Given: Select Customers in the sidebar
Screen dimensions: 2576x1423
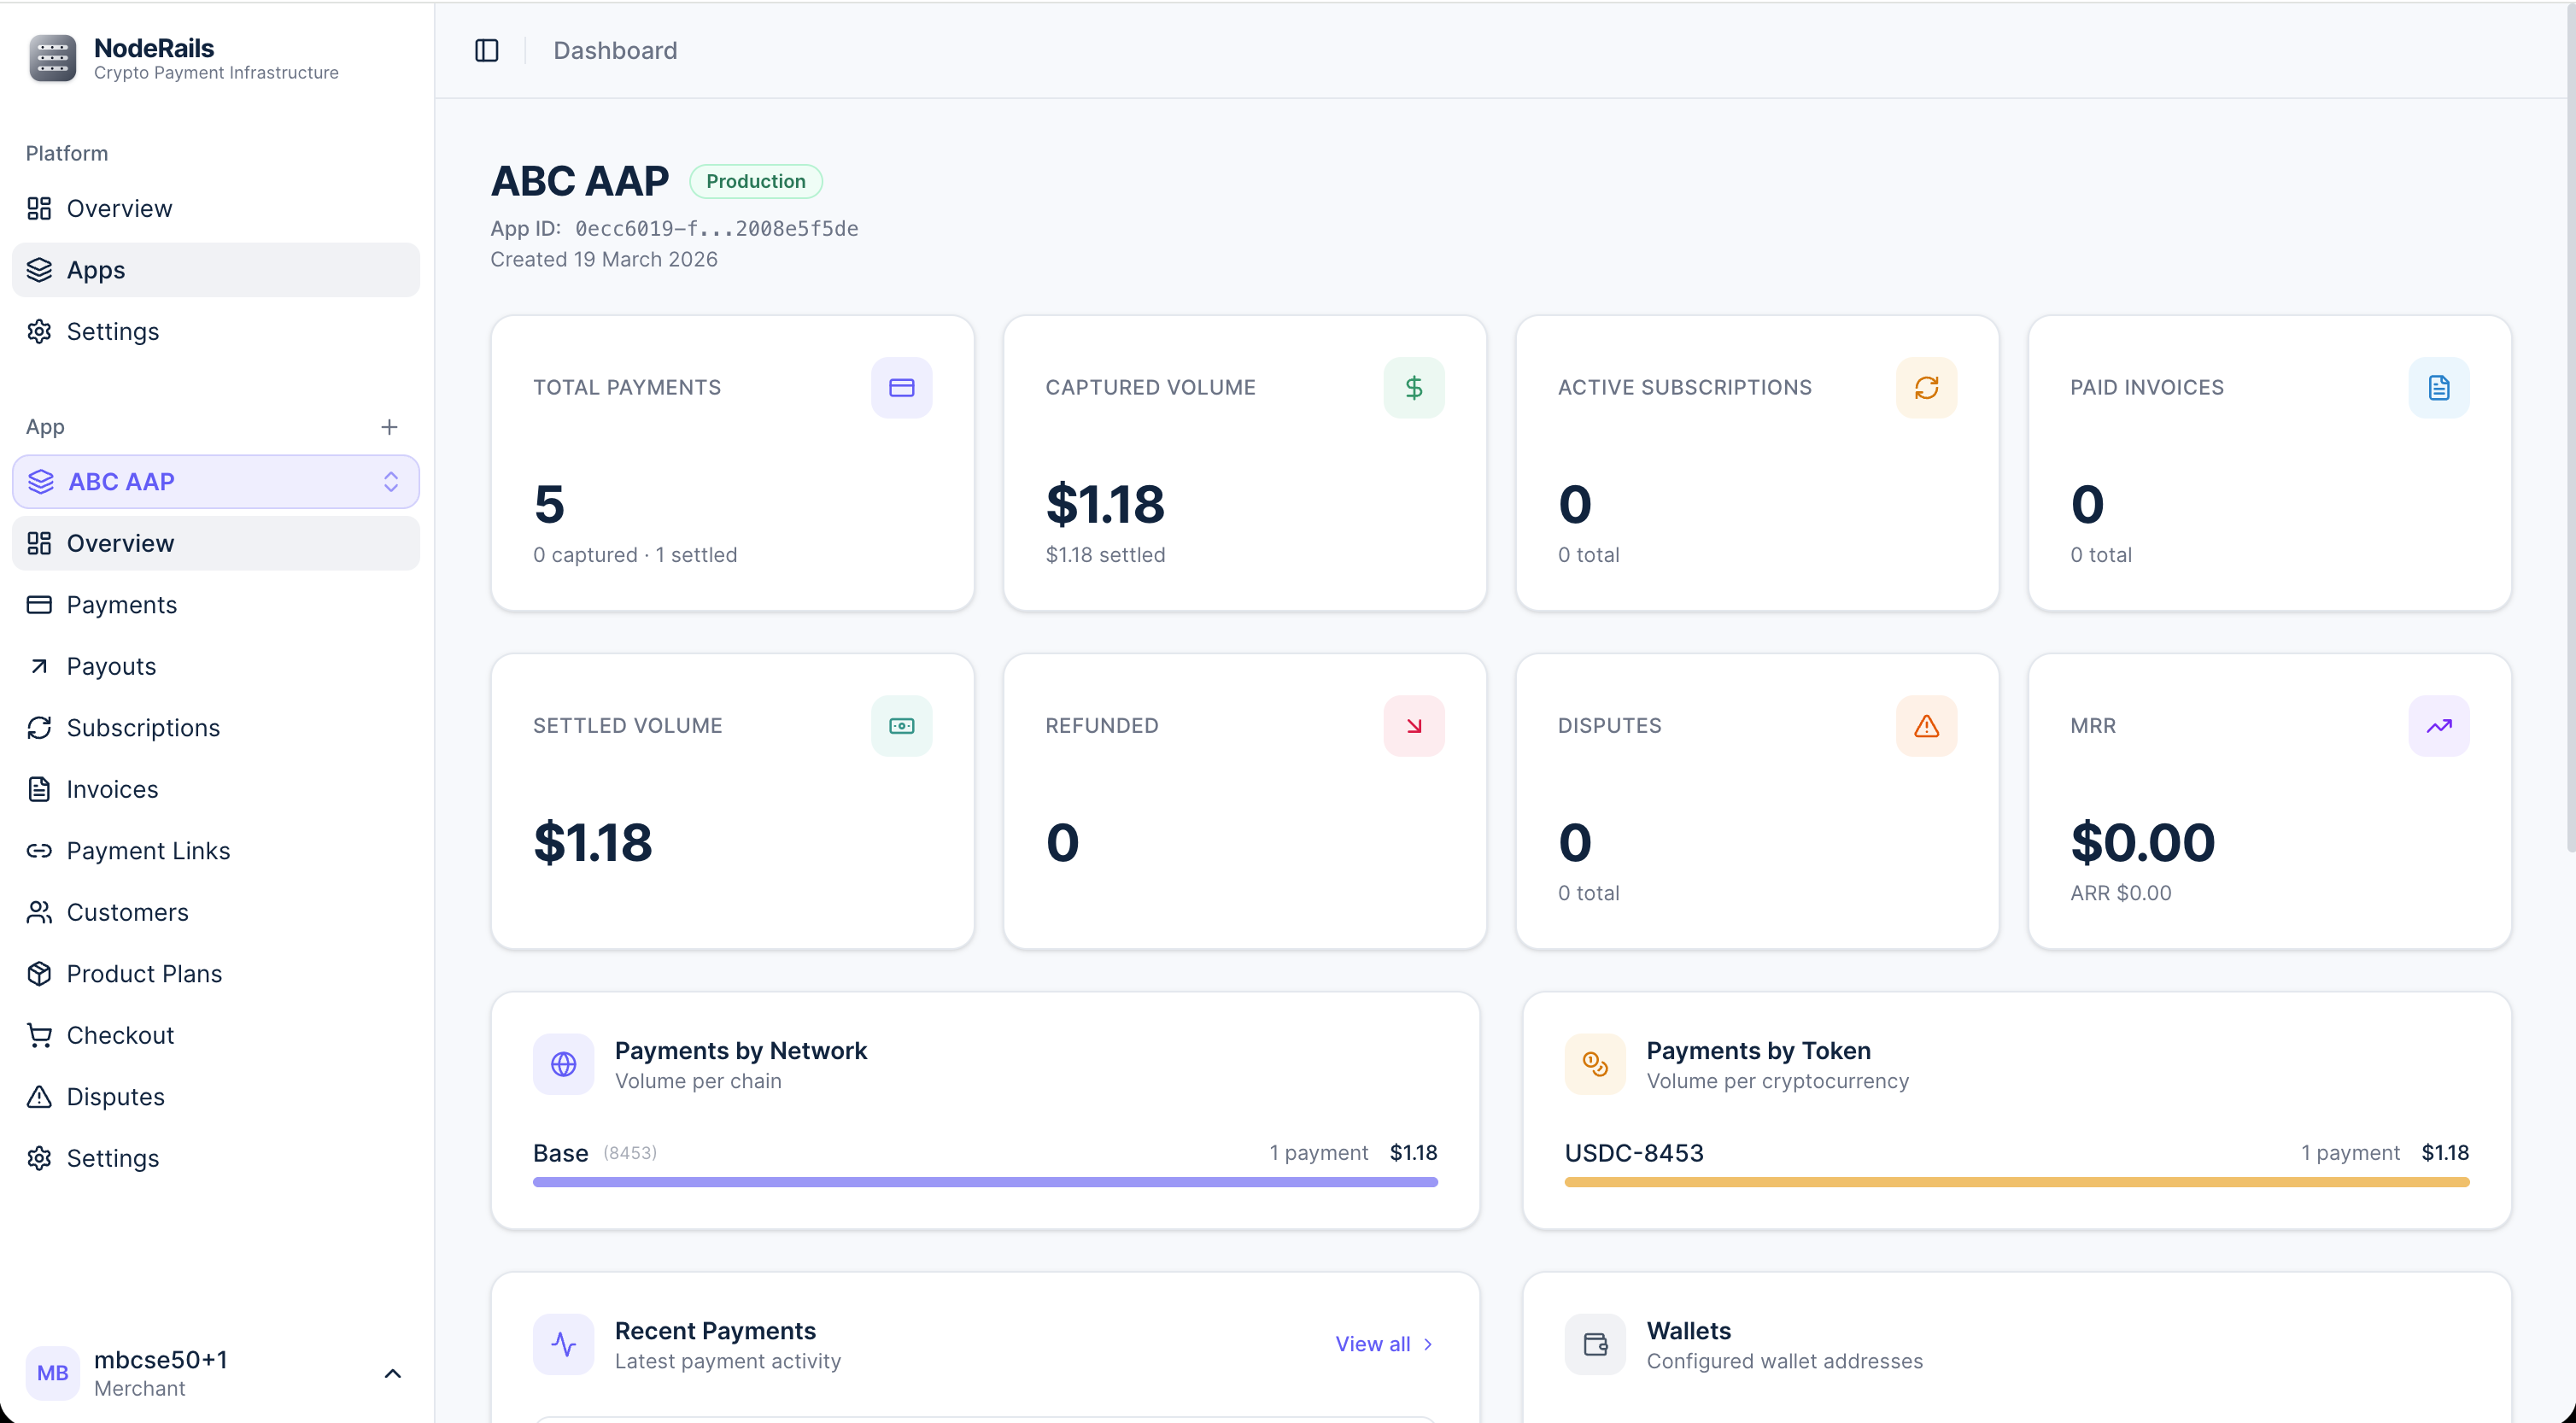Looking at the screenshot, I should 127,912.
